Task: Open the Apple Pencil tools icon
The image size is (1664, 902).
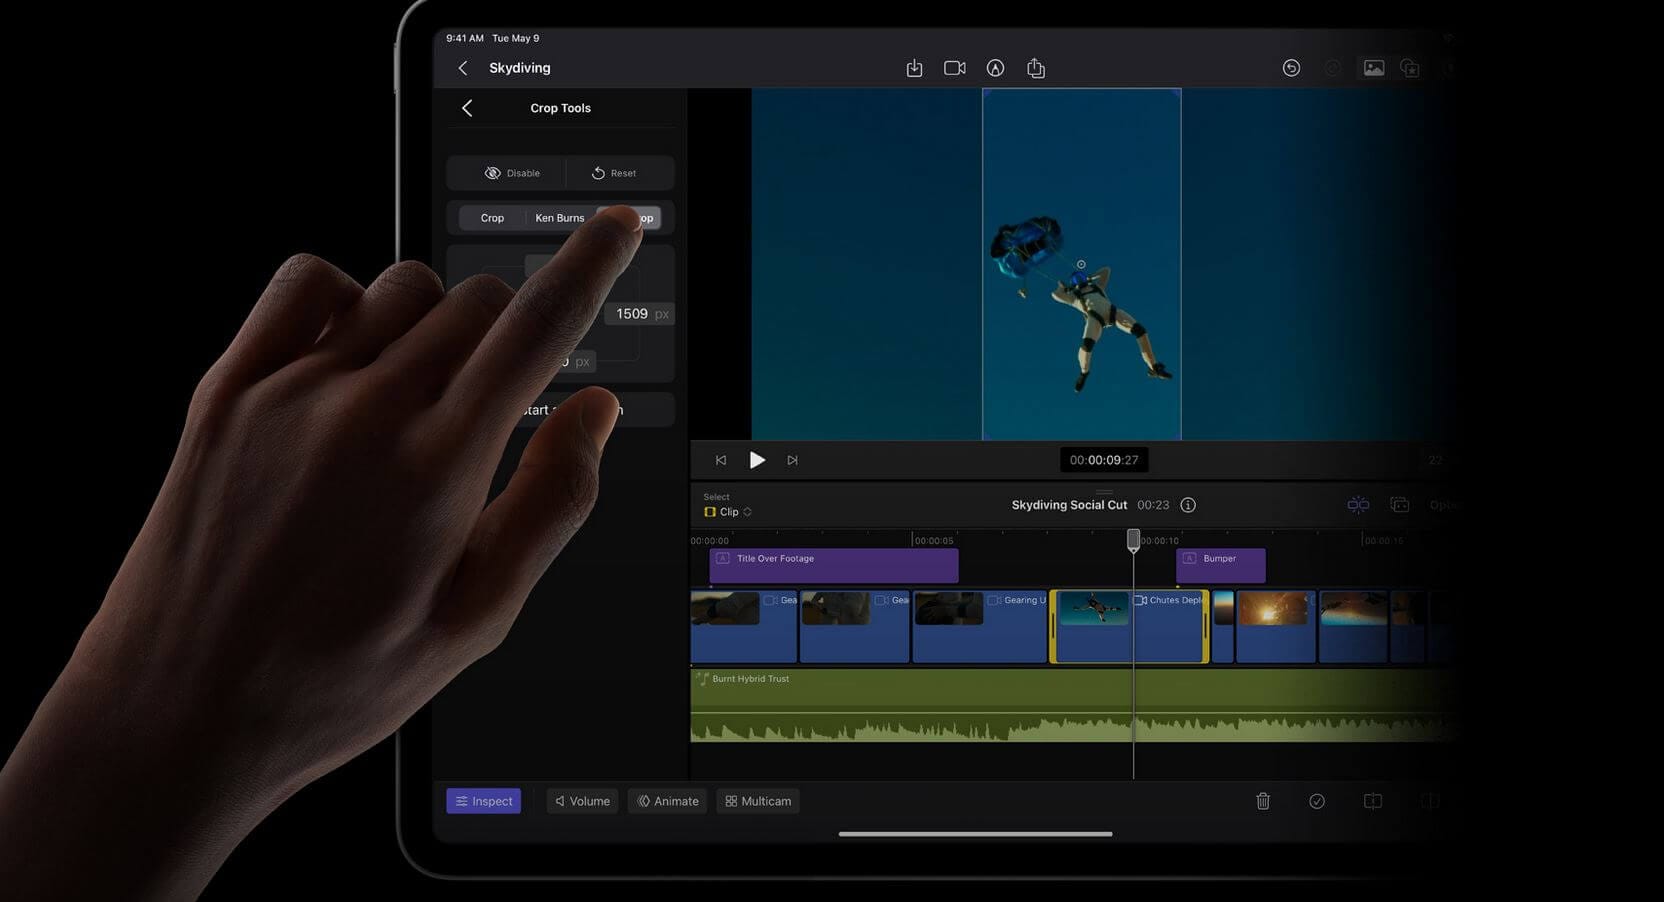Action: 995,67
